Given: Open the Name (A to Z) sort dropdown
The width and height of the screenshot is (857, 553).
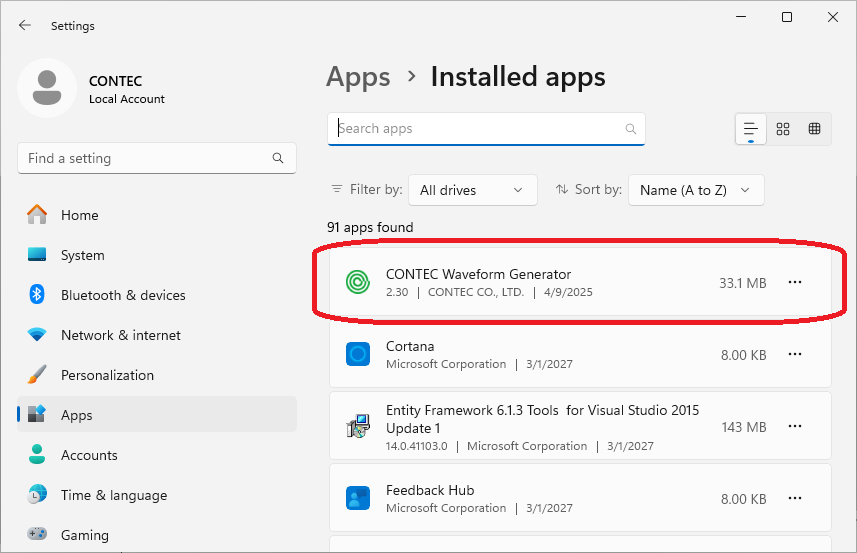Looking at the screenshot, I should (696, 190).
